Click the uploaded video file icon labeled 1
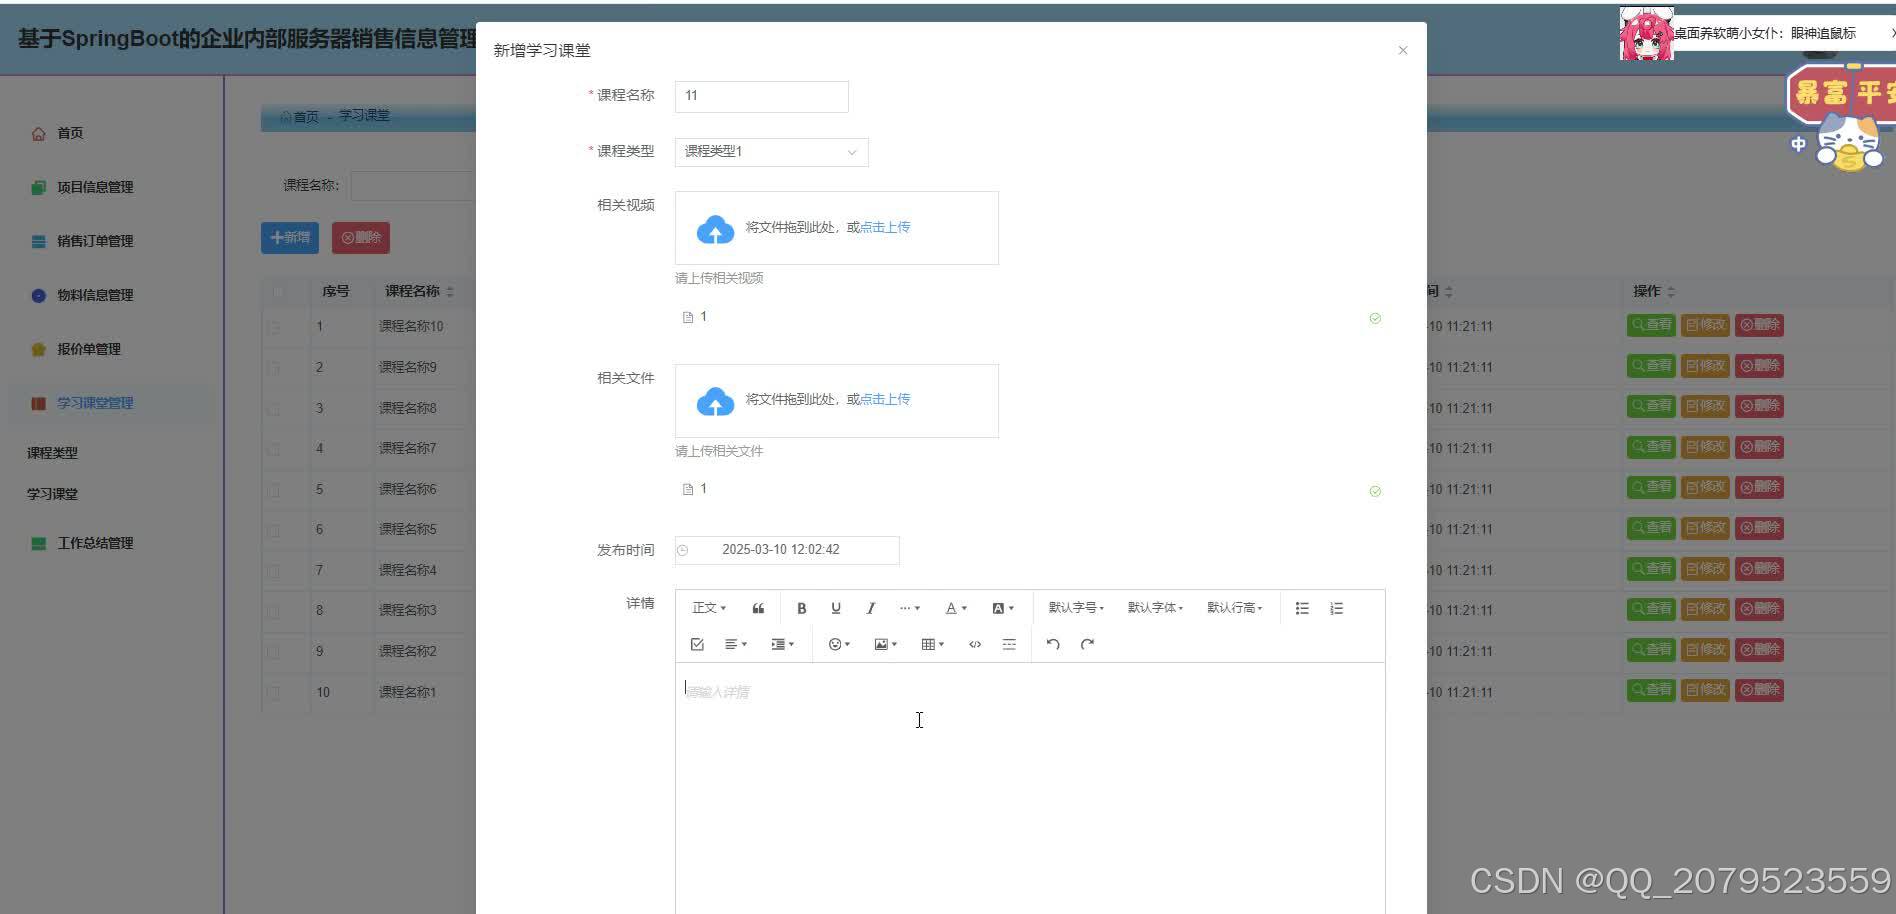Image resolution: width=1896 pixels, height=914 pixels. click(x=688, y=317)
